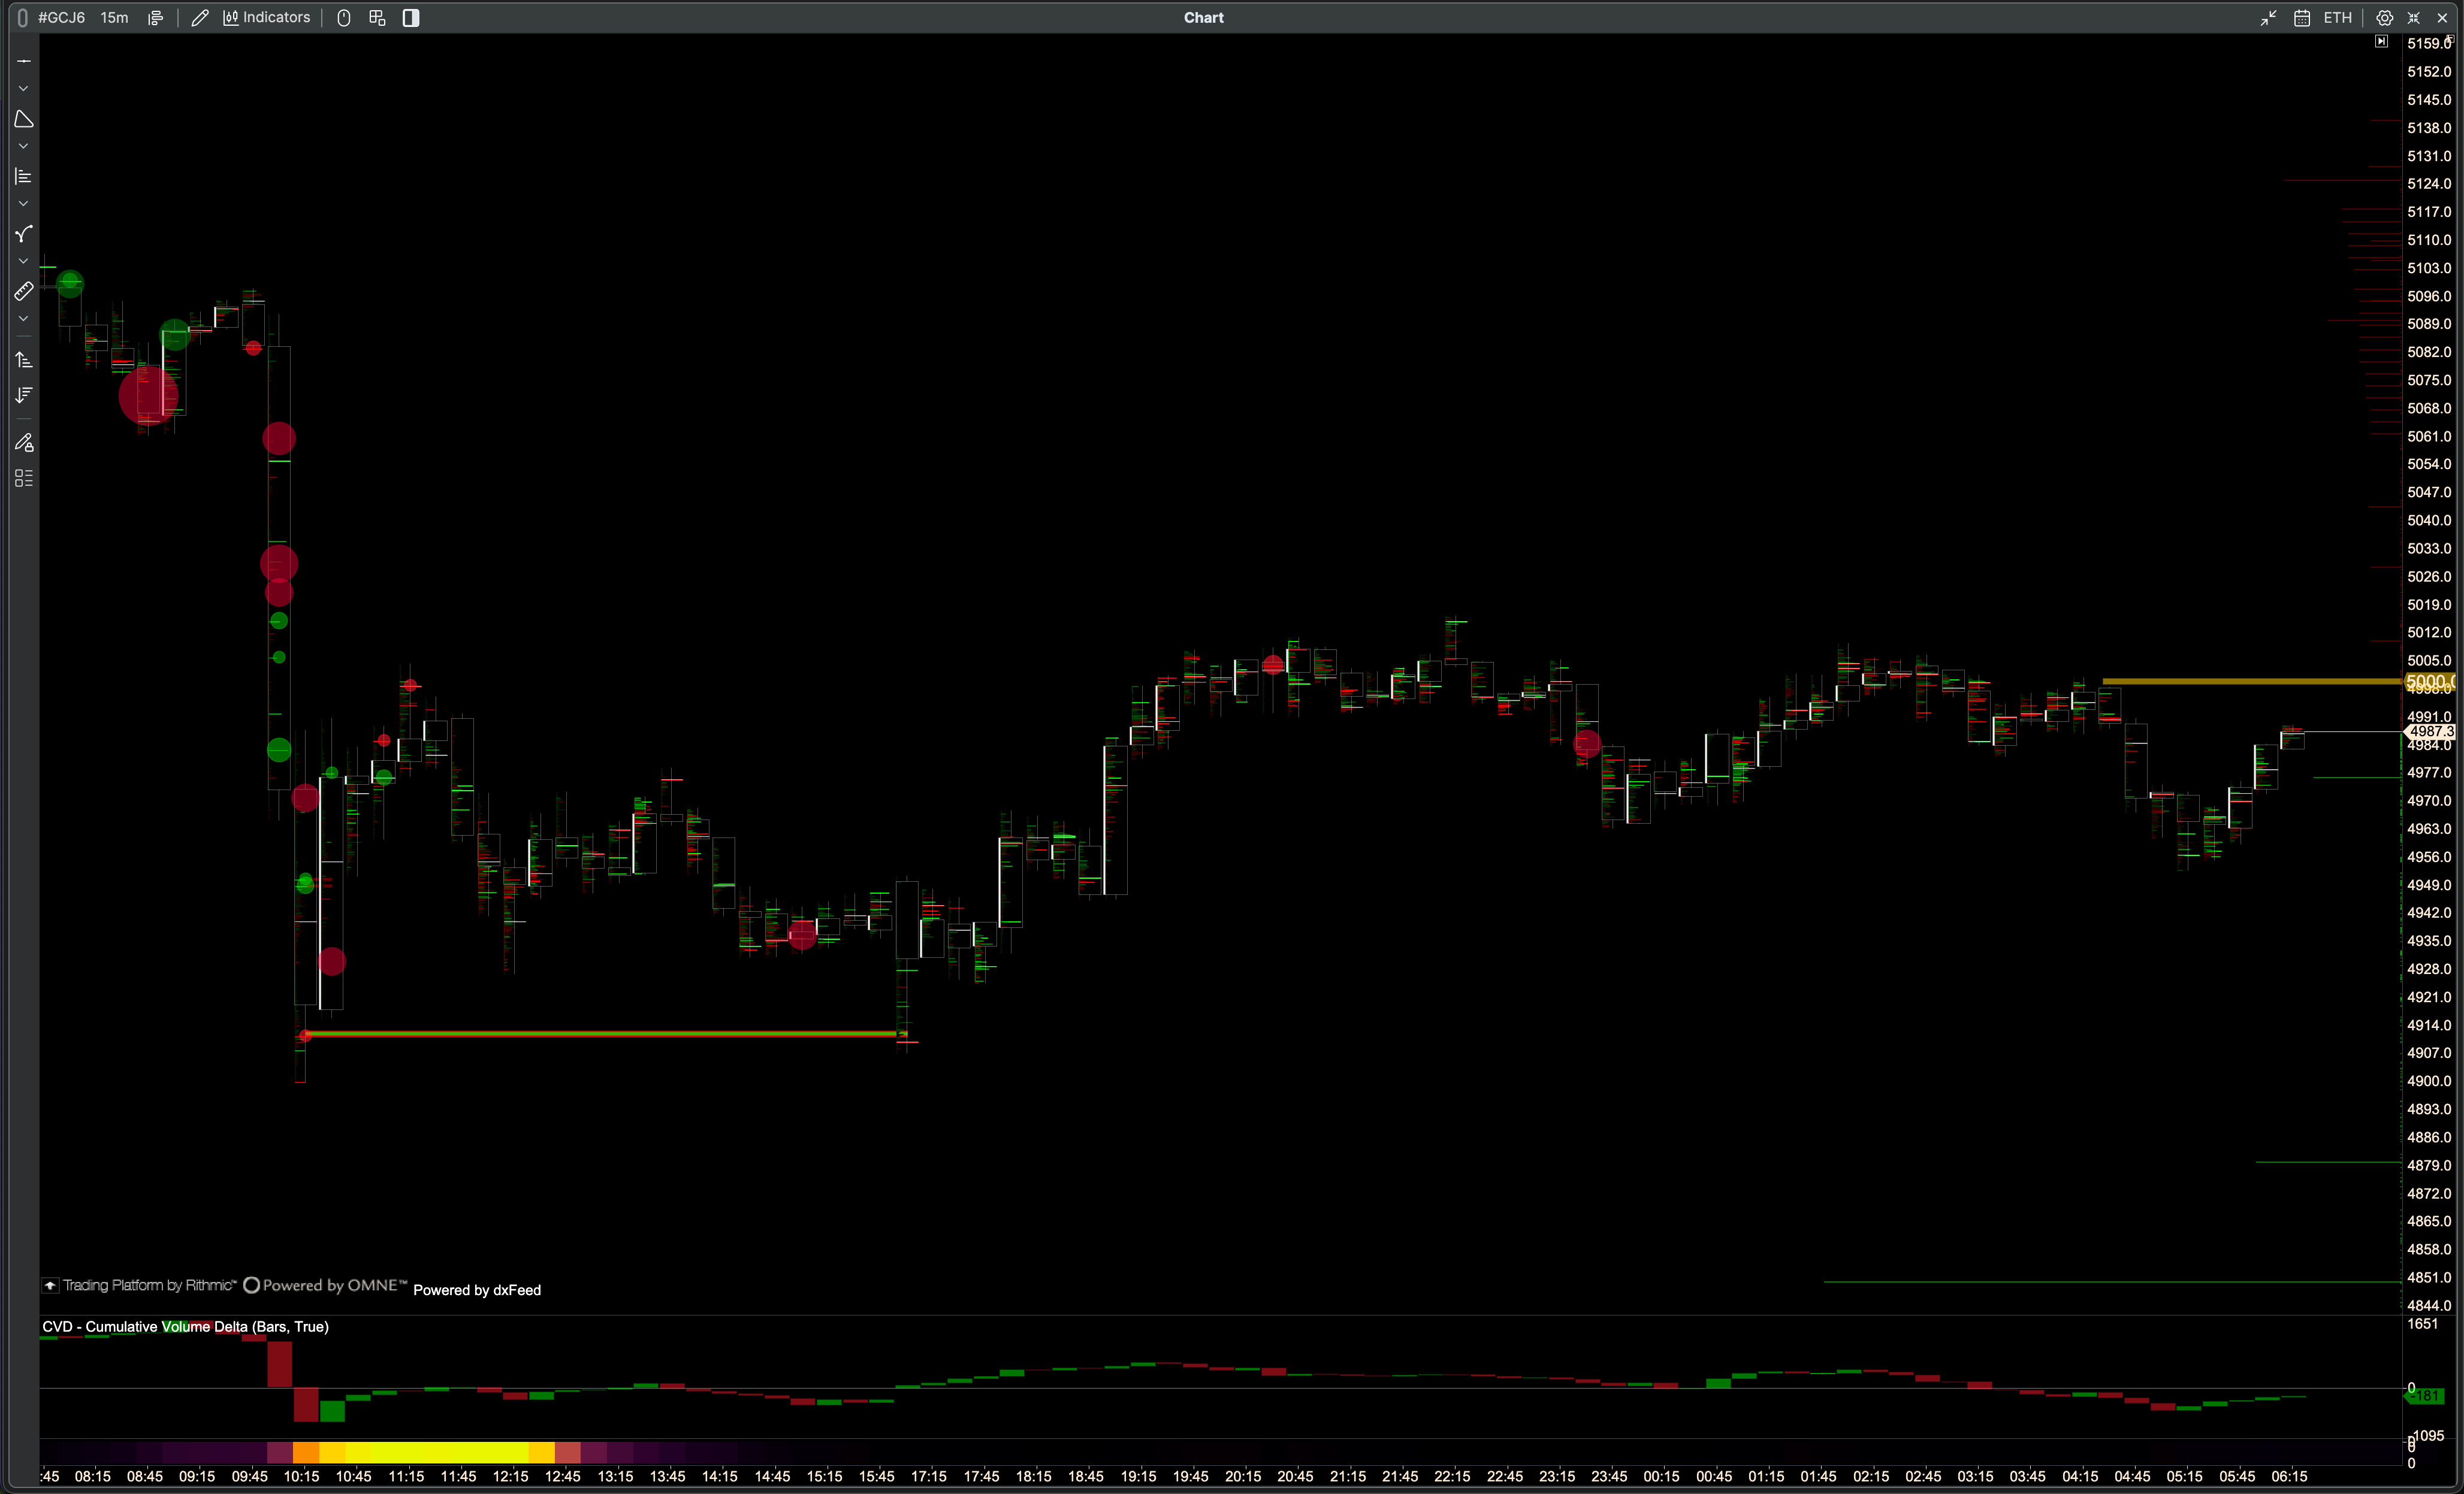This screenshot has width=2464, height=1494.
Task: Select the ruler measure tool
Action: [24, 291]
